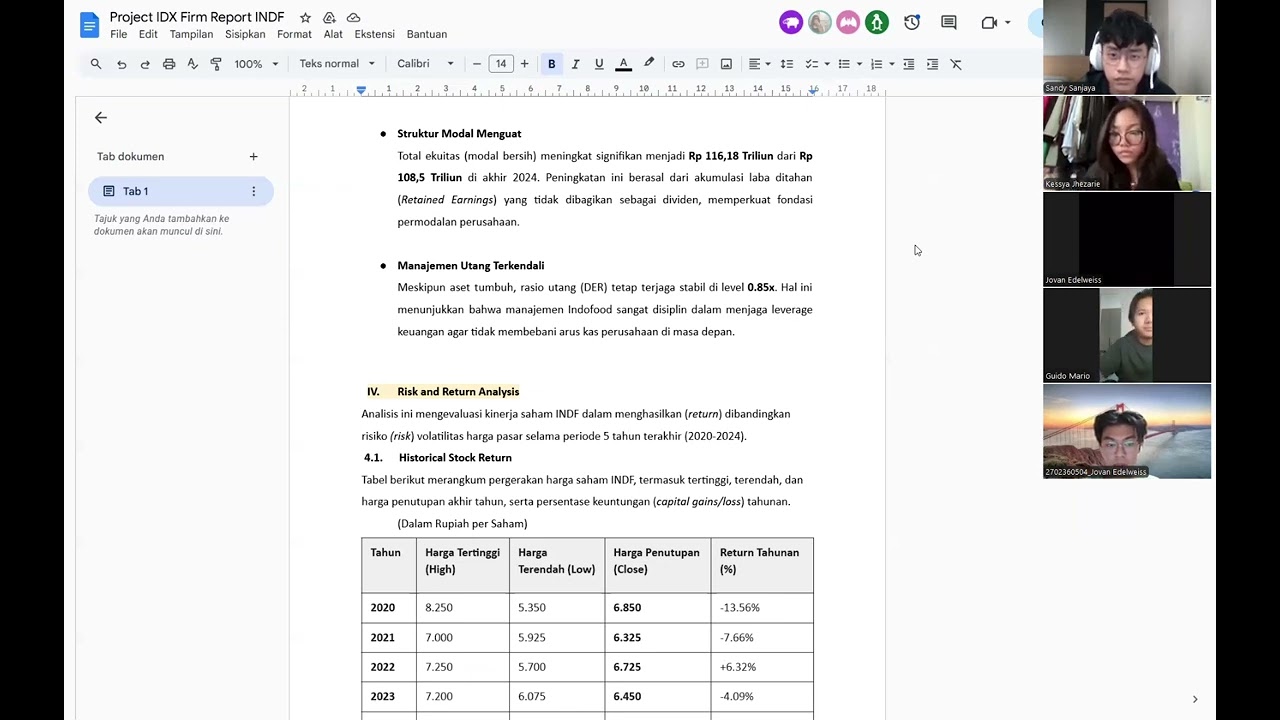Open the text color picker

(x=623, y=64)
